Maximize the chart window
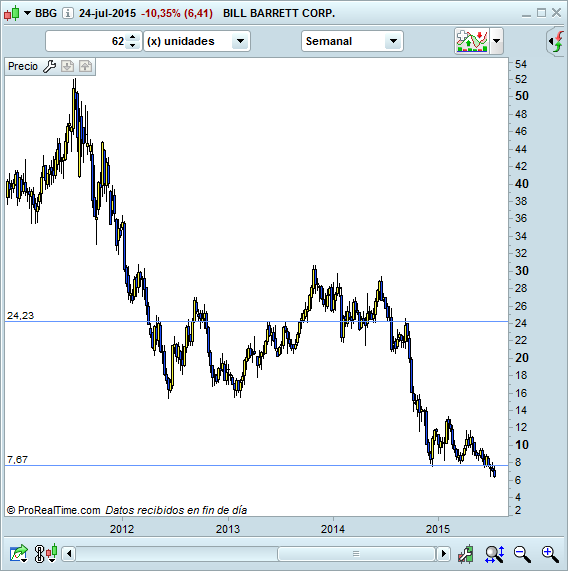 pyautogui.click(x=541, y=13)
